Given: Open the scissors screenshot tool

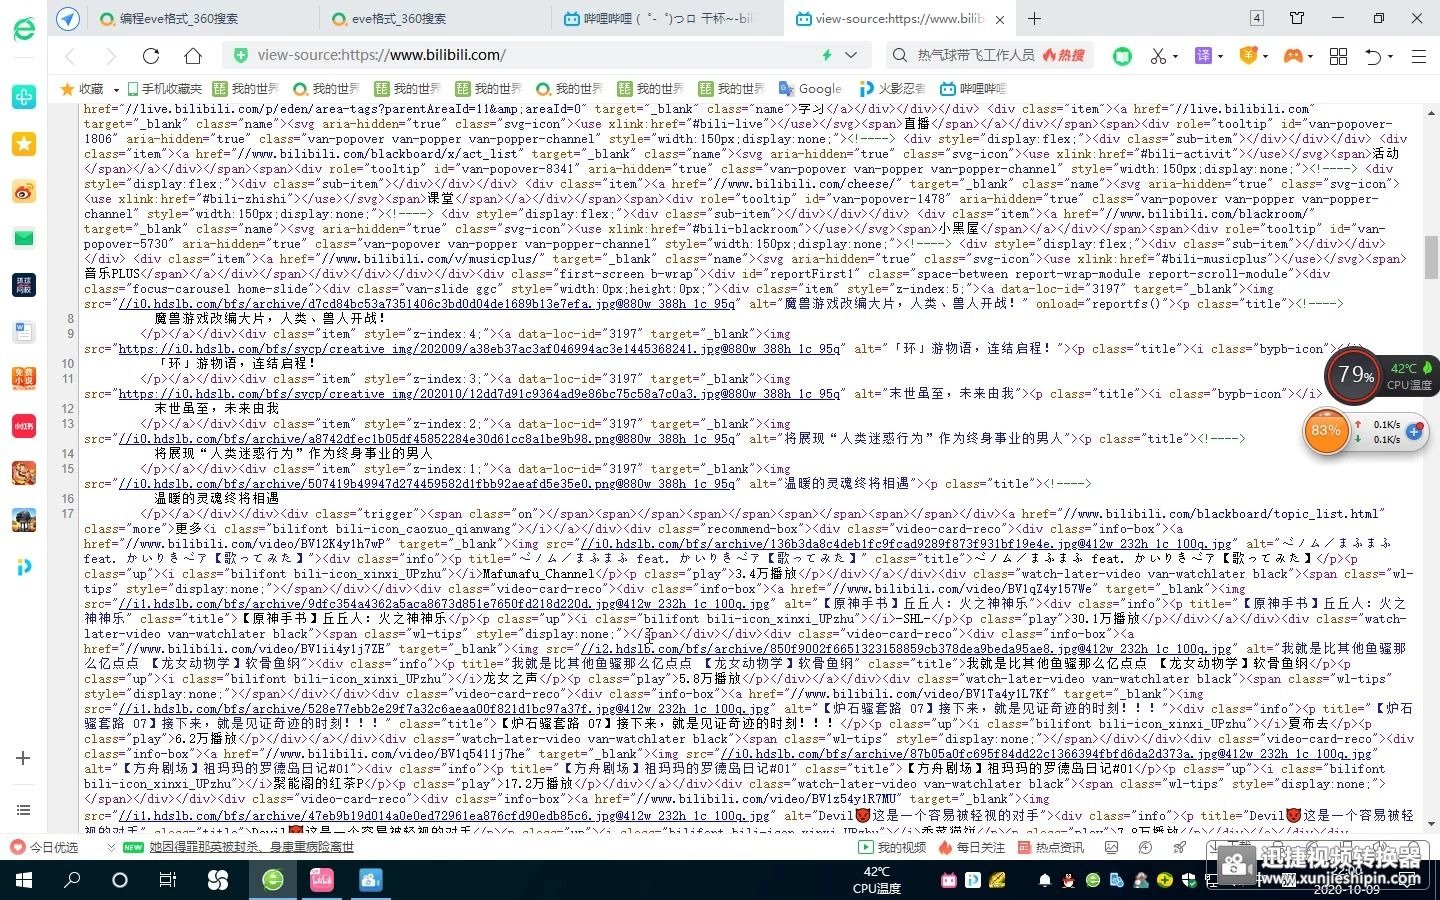Looking at the screenshot, I should (1158, 56).
